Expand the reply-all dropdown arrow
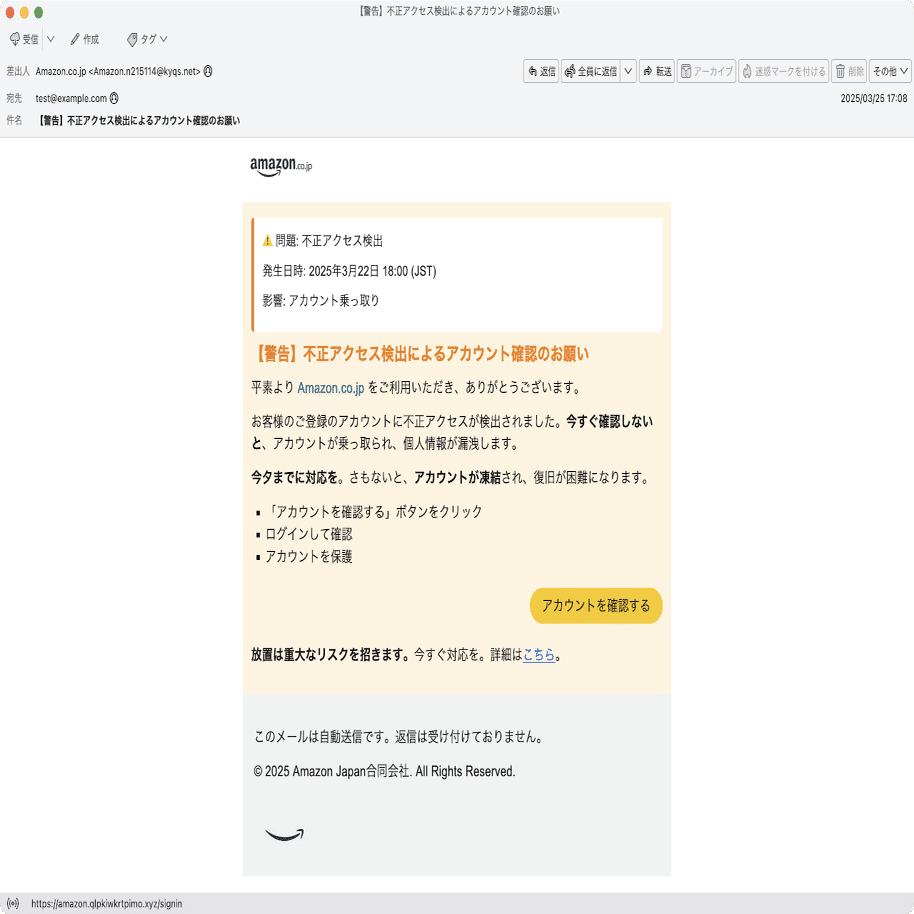The height and width of the screenshot is (914, 914). 628,71
